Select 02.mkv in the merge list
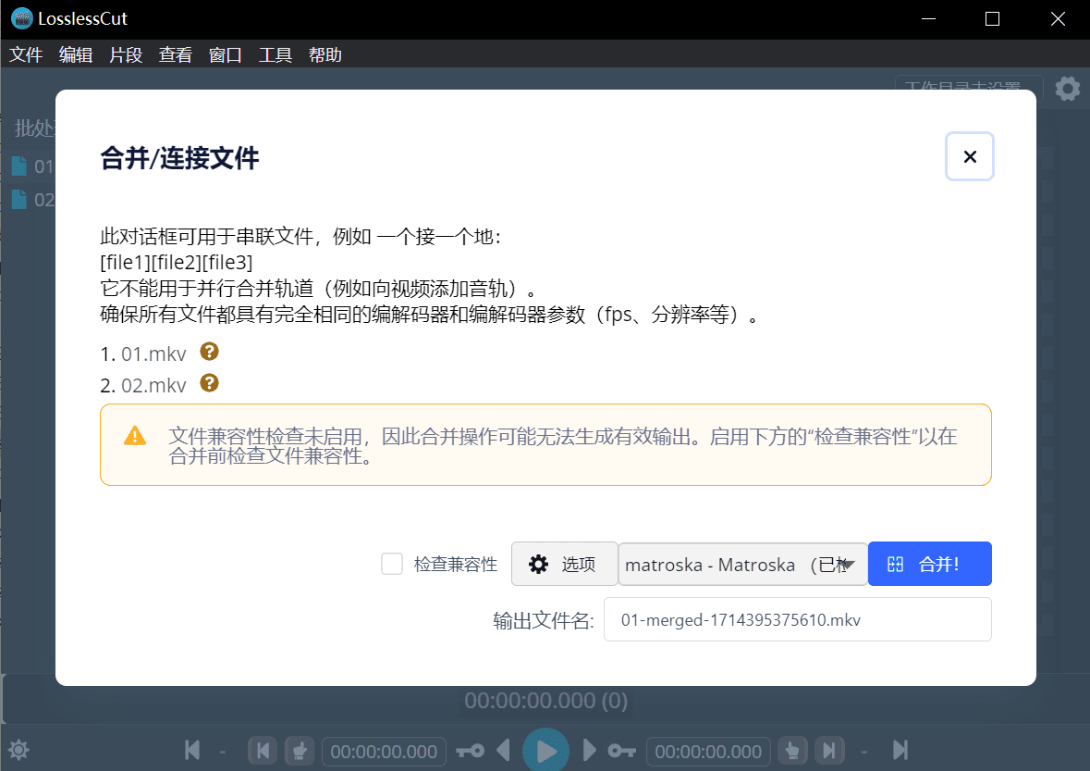 click(x=154, y=385)
